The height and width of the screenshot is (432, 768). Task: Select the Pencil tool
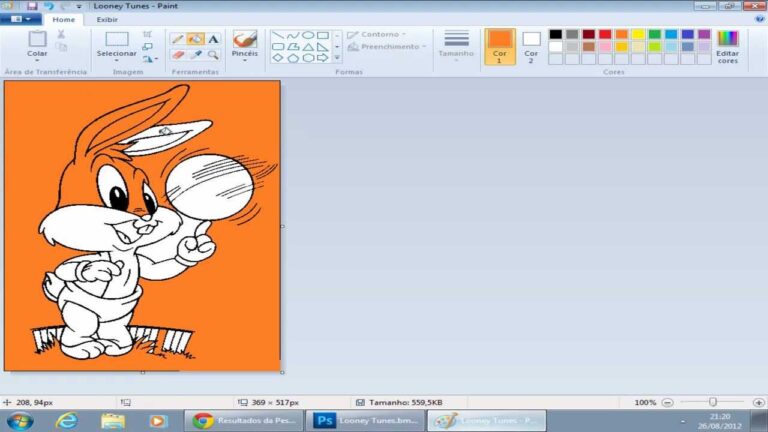pyautogui.click(x=178, y=39)
